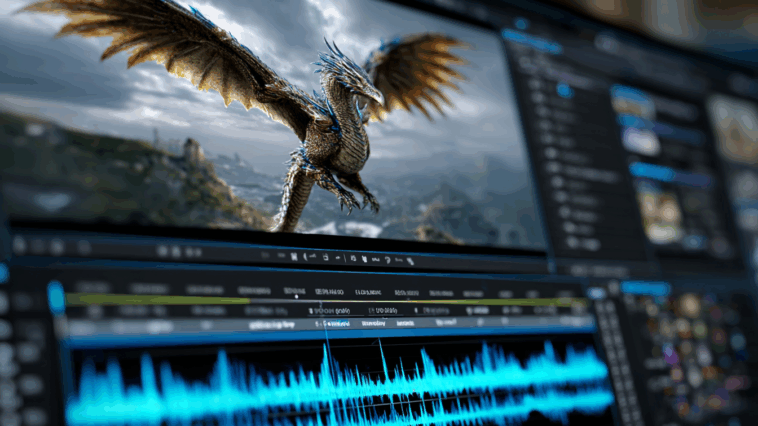Select the blue tab above the icon grid
Screen dimensions: 758x426
[x=645, y=289]
